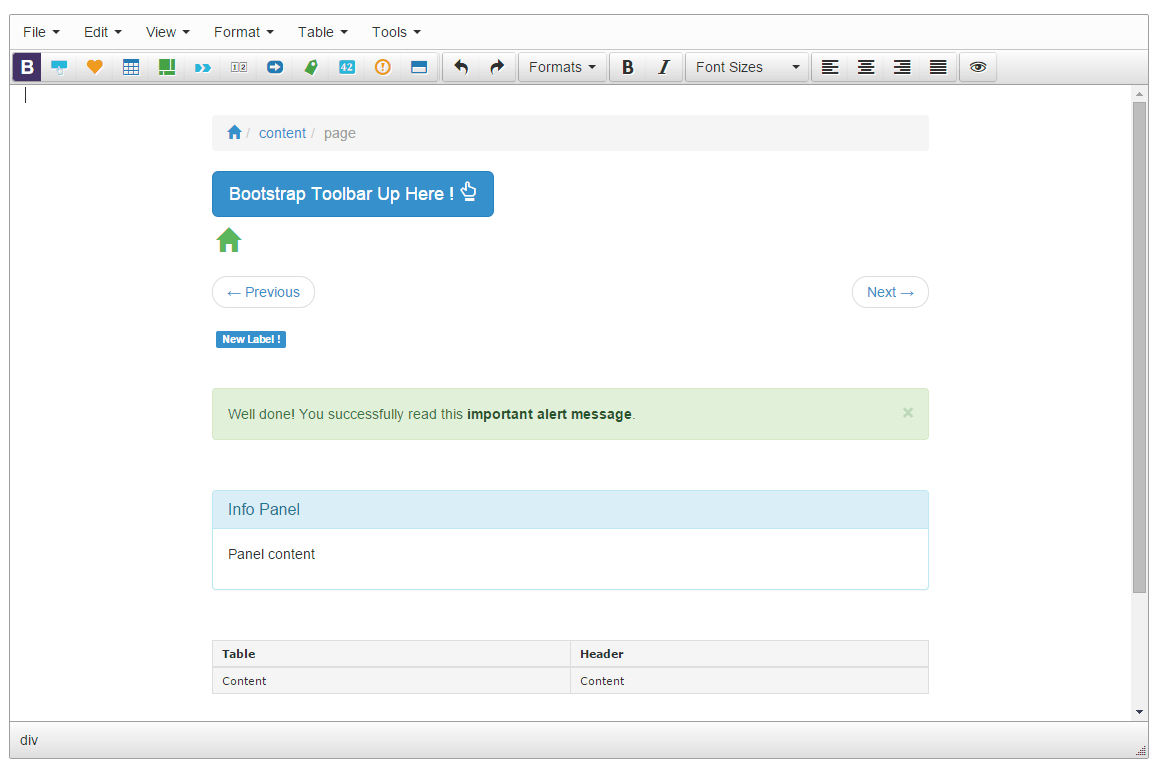The height and width of the screenshot is (768, 1160).
Task: Dismiss the green alert message
Action: click(x=908, y=413)
